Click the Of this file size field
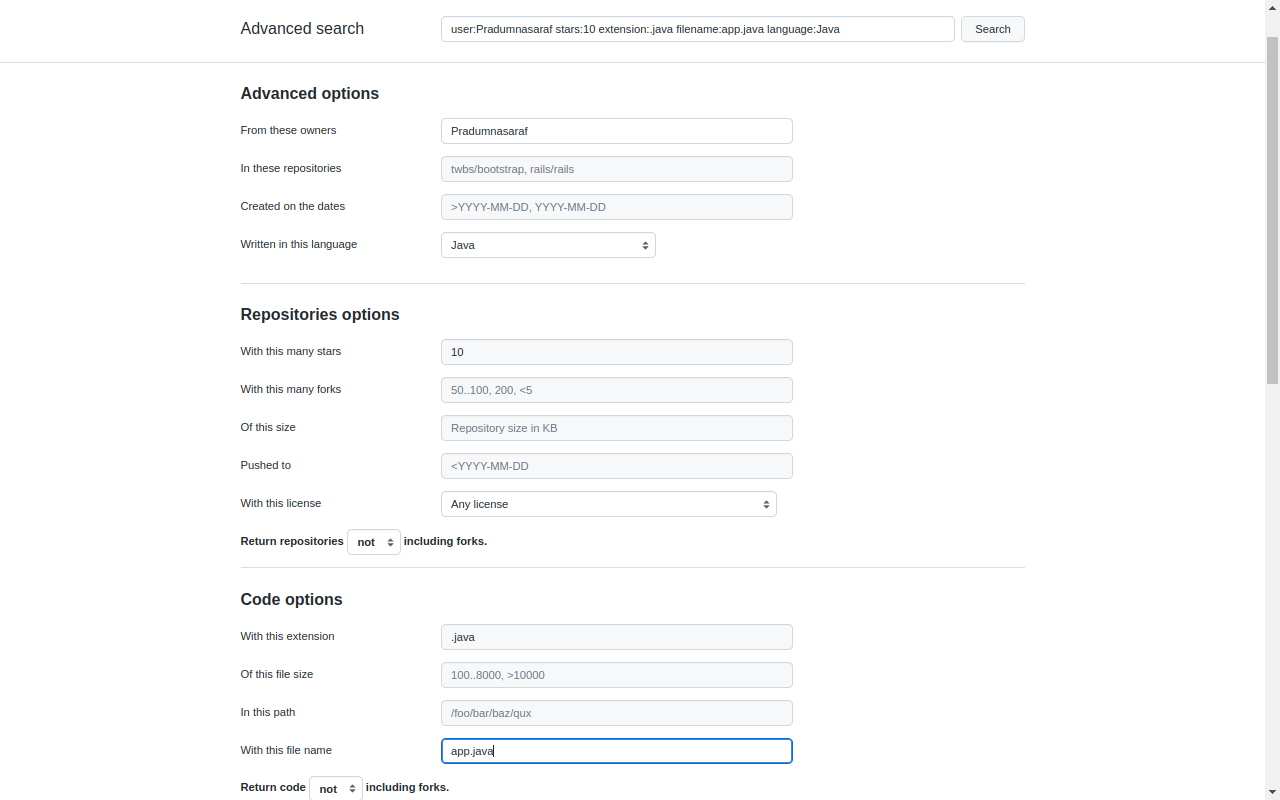 (616, 675)
